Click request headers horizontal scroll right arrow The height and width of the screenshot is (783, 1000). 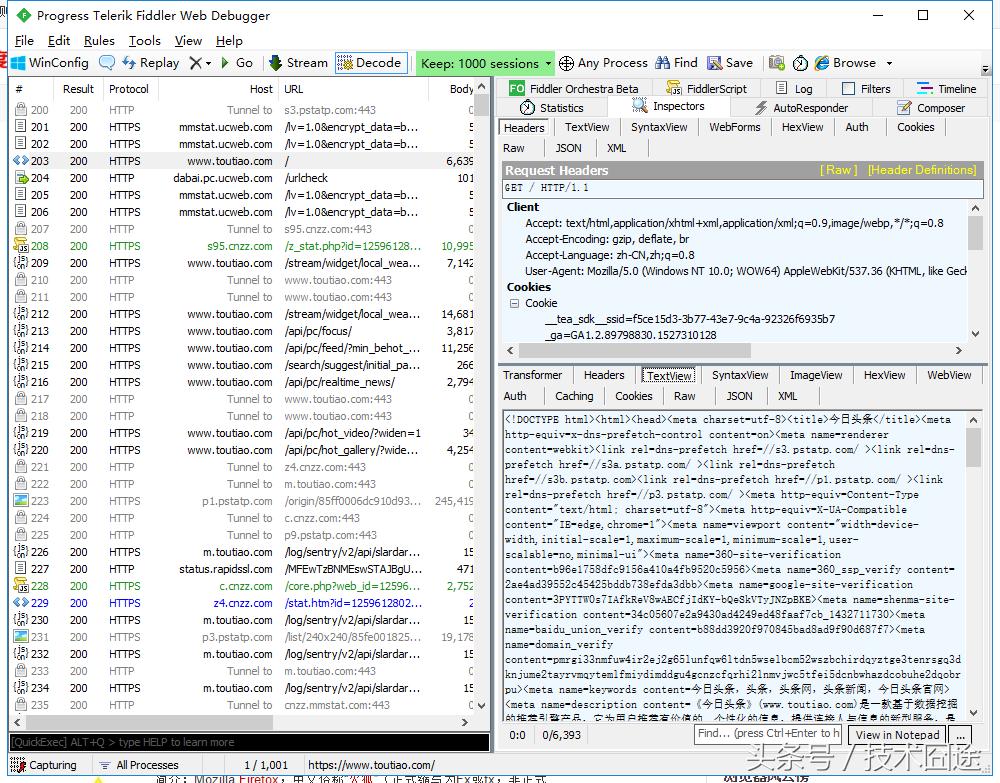pos(959,351)
